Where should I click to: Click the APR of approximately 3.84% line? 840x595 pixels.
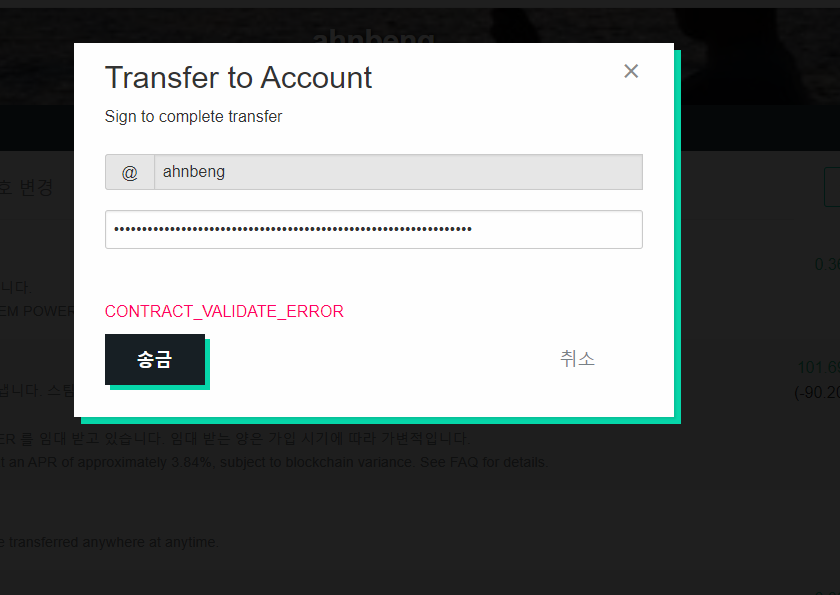274,462
